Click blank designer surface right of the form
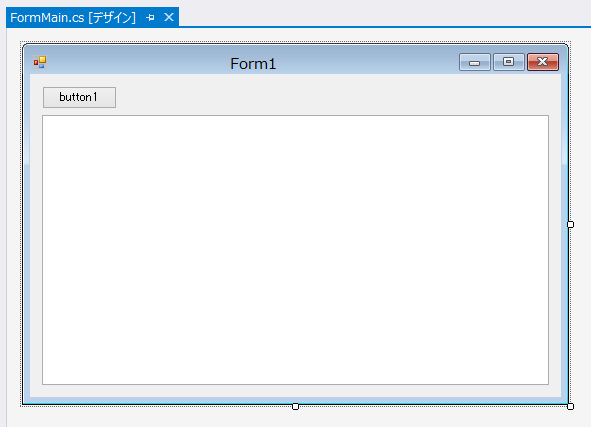The height and width of the screenshot is (427, 591). [x=582, y=225]
